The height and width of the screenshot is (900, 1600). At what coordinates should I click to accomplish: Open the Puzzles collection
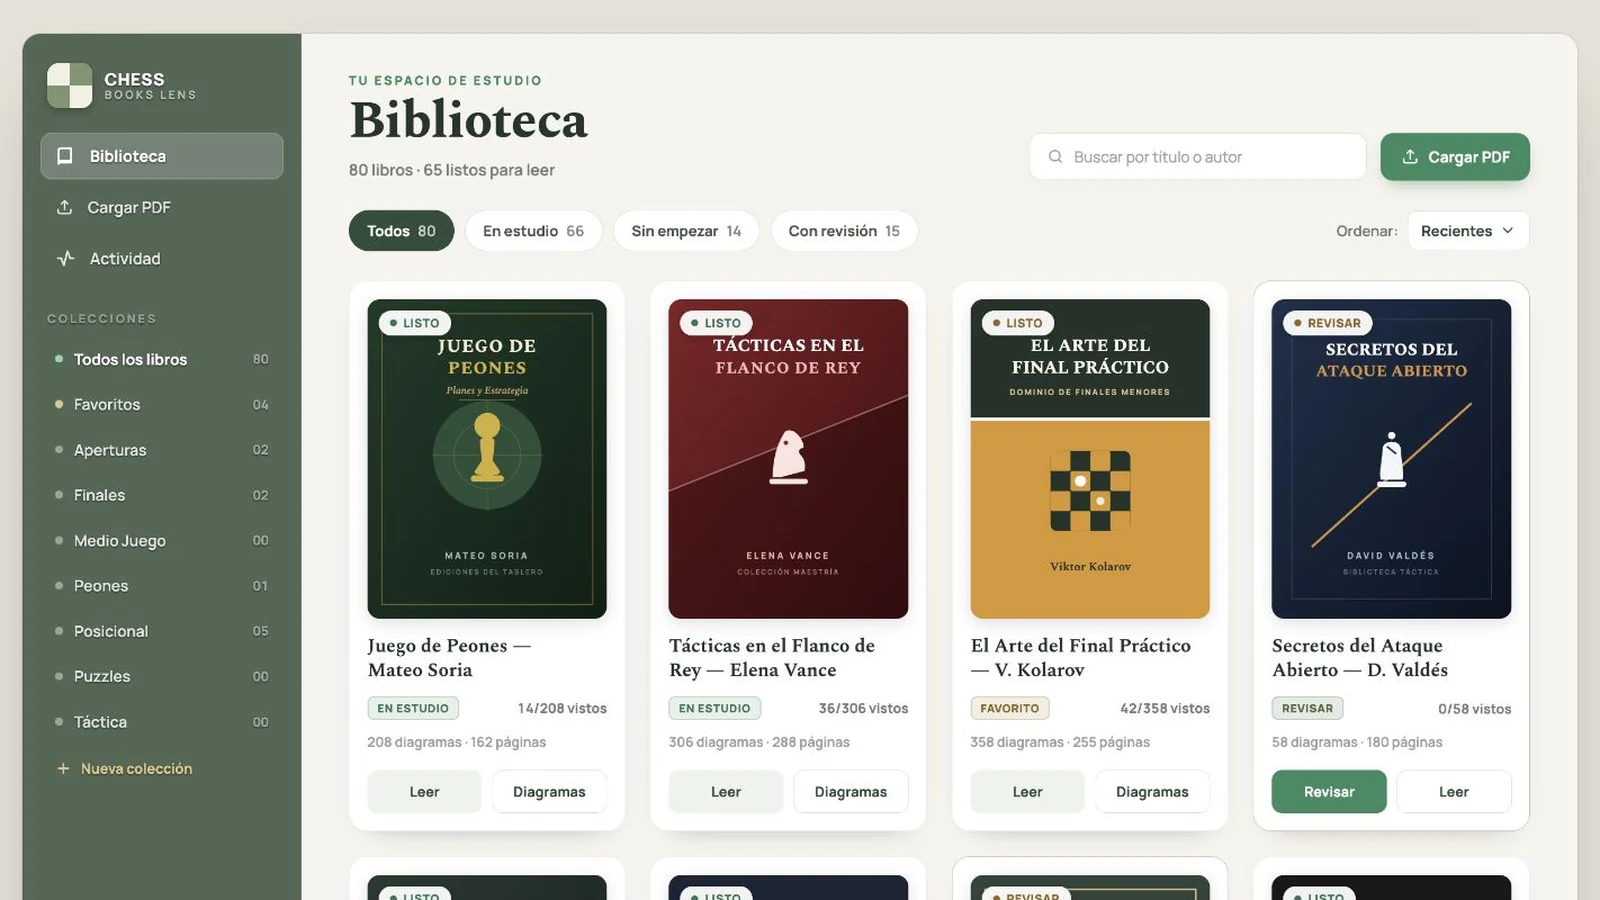point(162,676)
